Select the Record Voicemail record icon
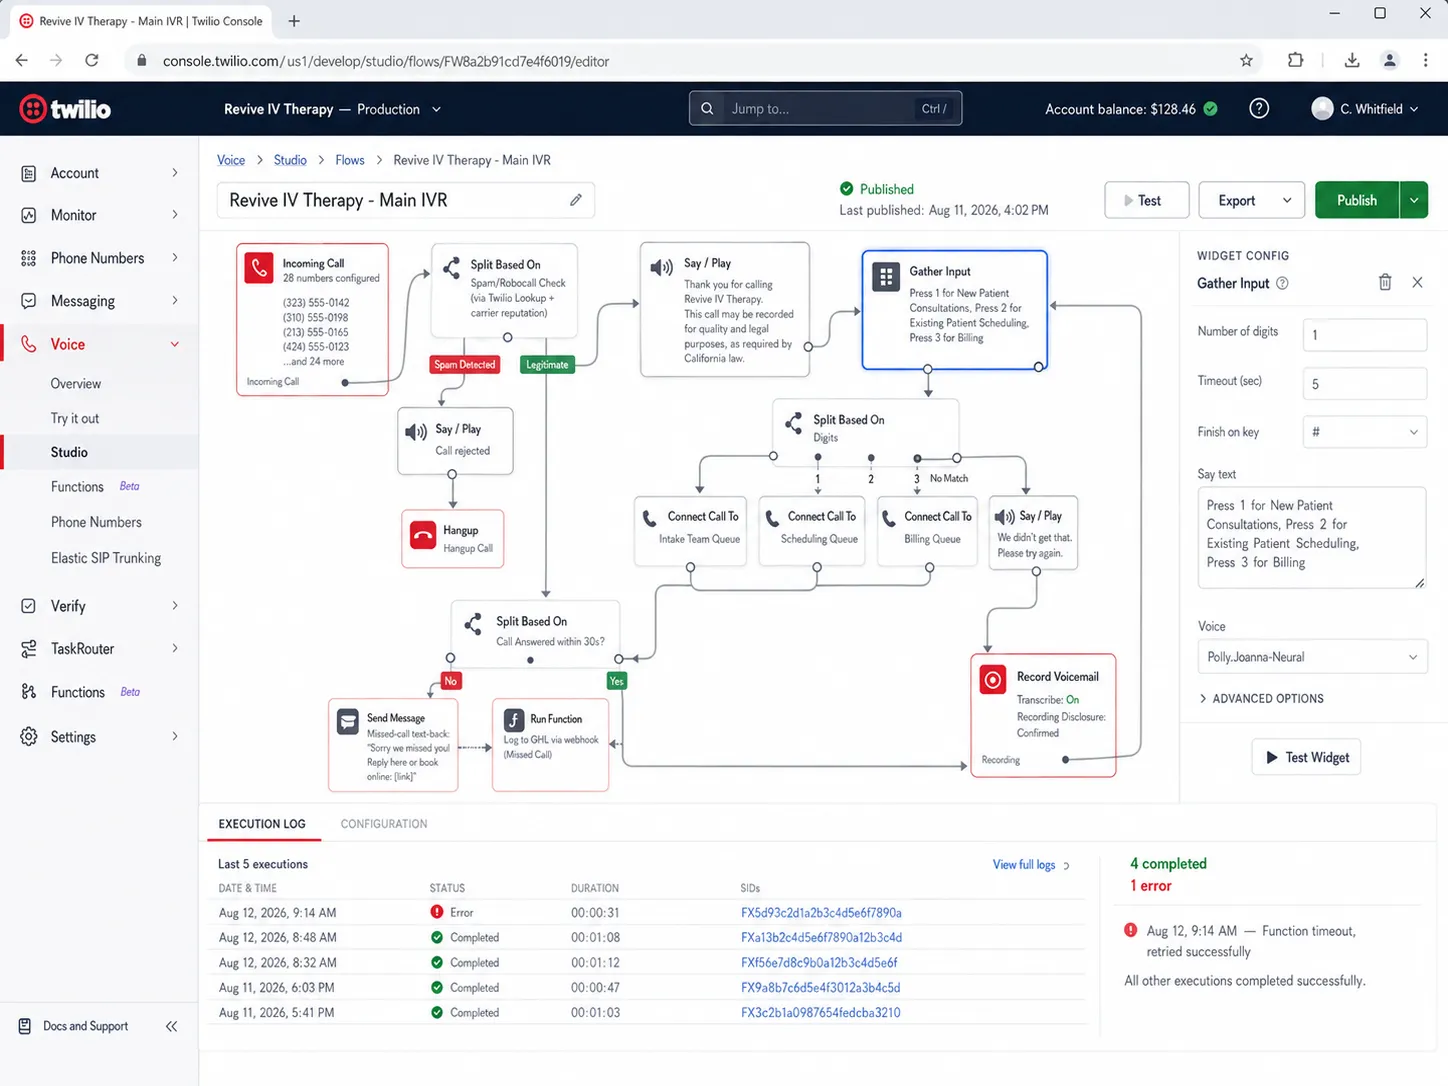Viewport: 1448px width, 1086px height. click(x=993, y=680)
